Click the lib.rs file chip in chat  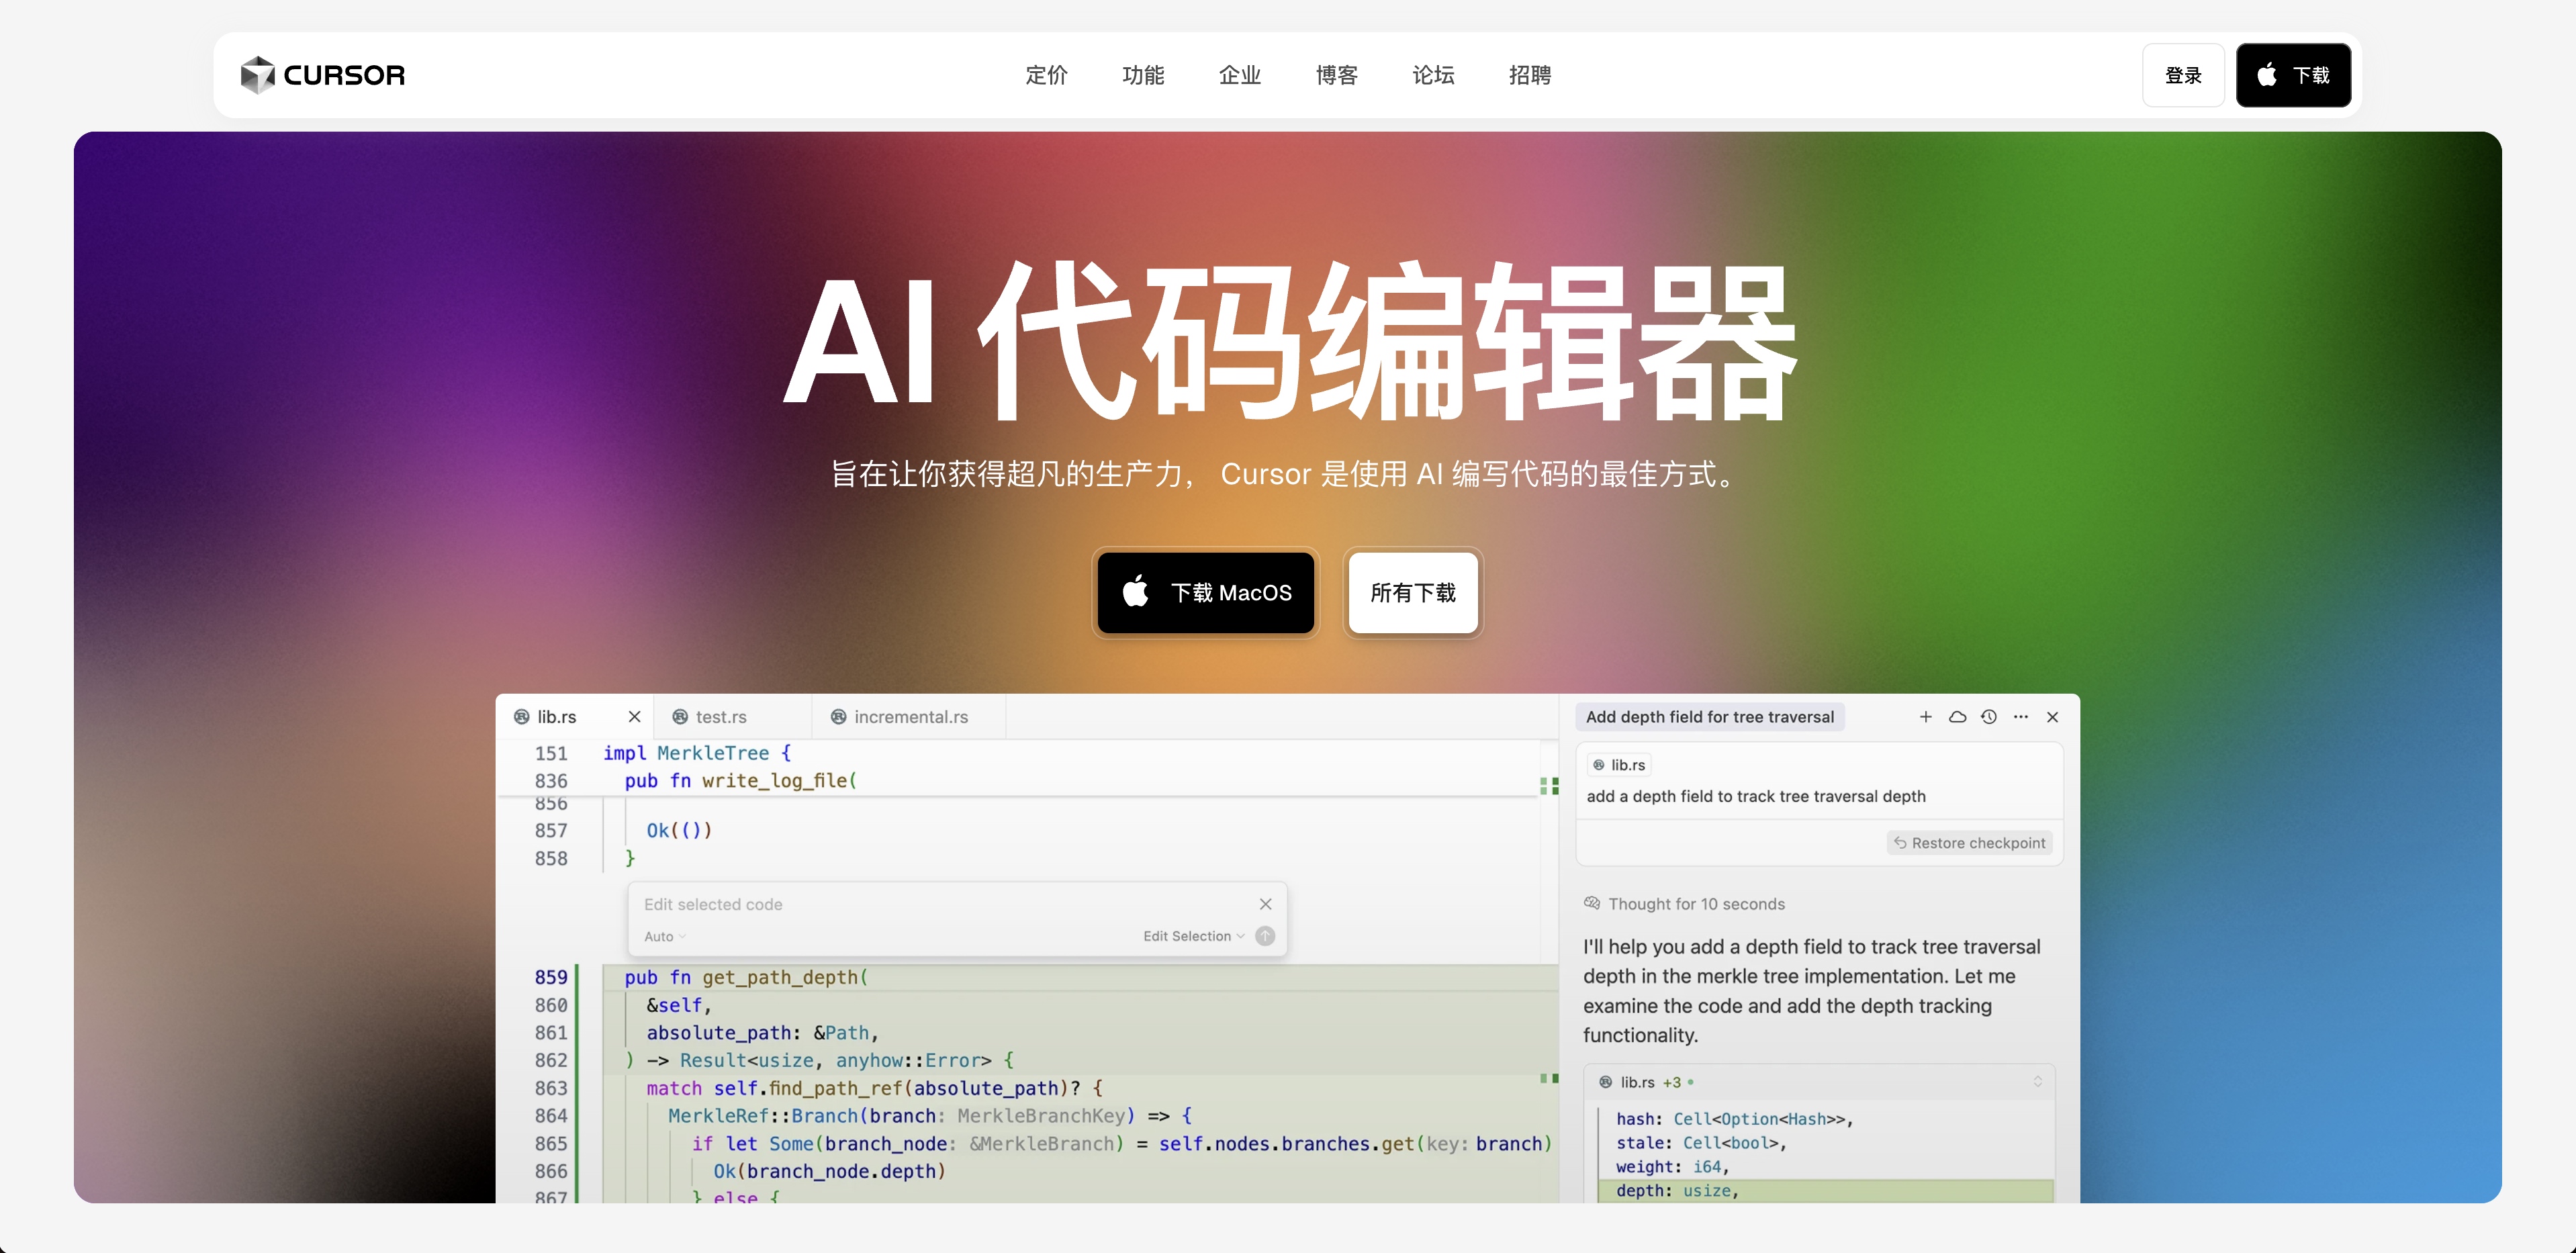tap(1619, 765)
